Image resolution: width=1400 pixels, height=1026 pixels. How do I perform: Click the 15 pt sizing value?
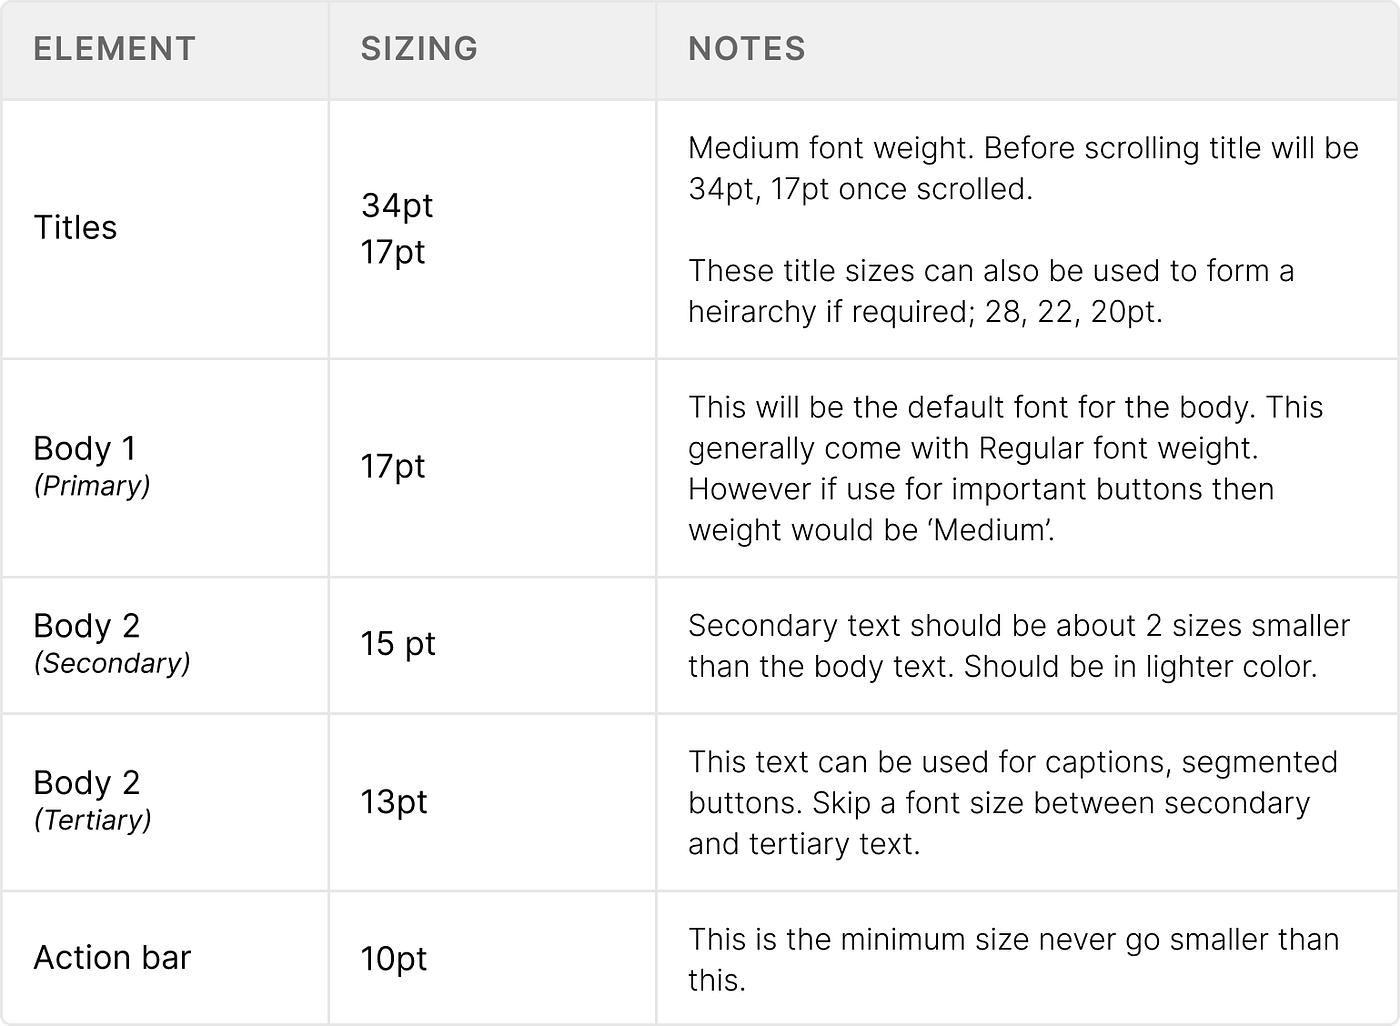[x=398, y=643]
